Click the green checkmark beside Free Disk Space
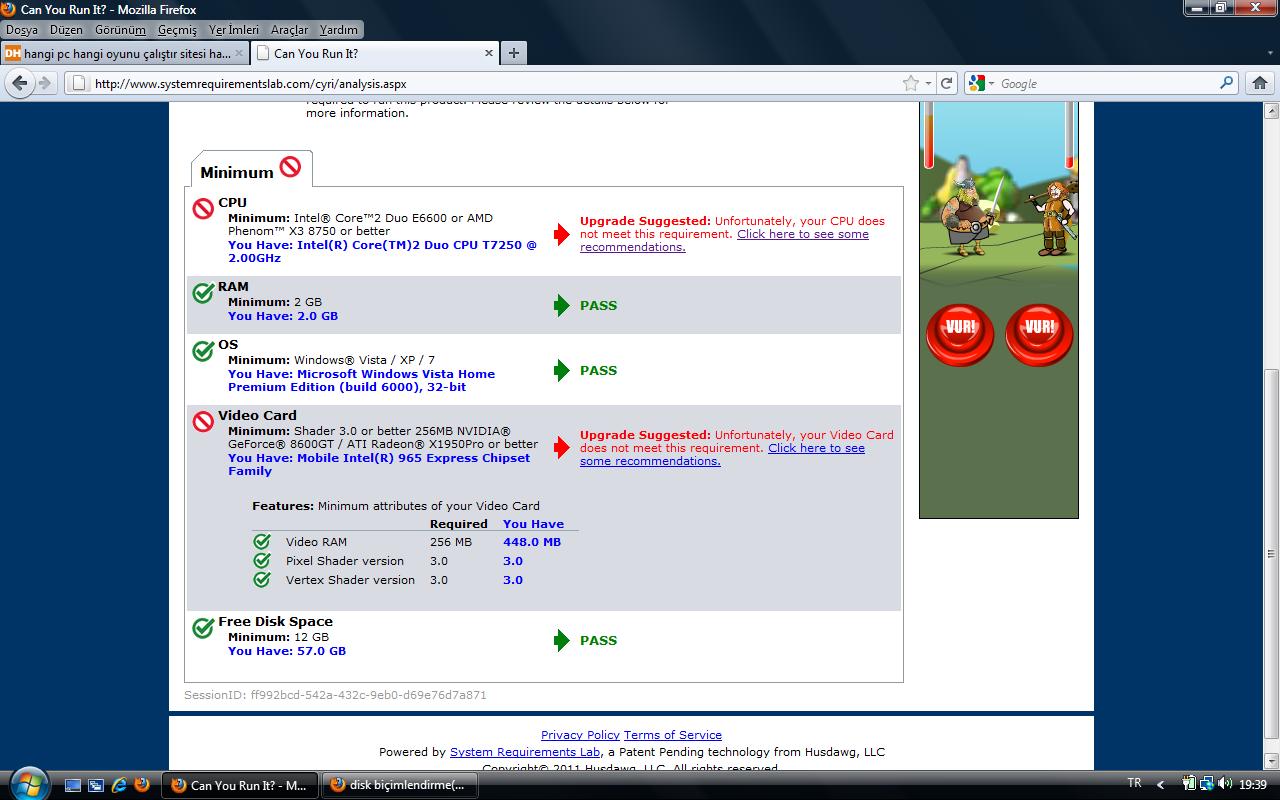 tap(203, 627)
